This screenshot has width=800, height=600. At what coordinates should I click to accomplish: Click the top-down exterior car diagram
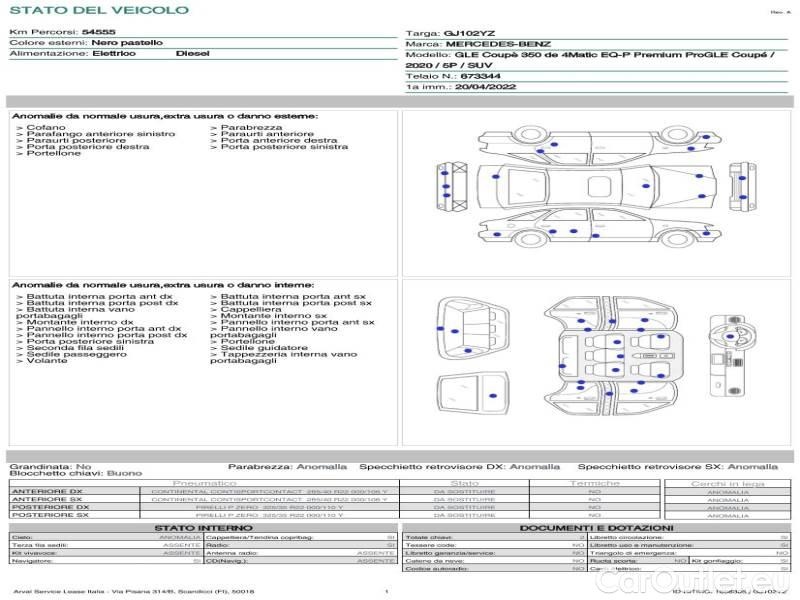coord(596,186)
